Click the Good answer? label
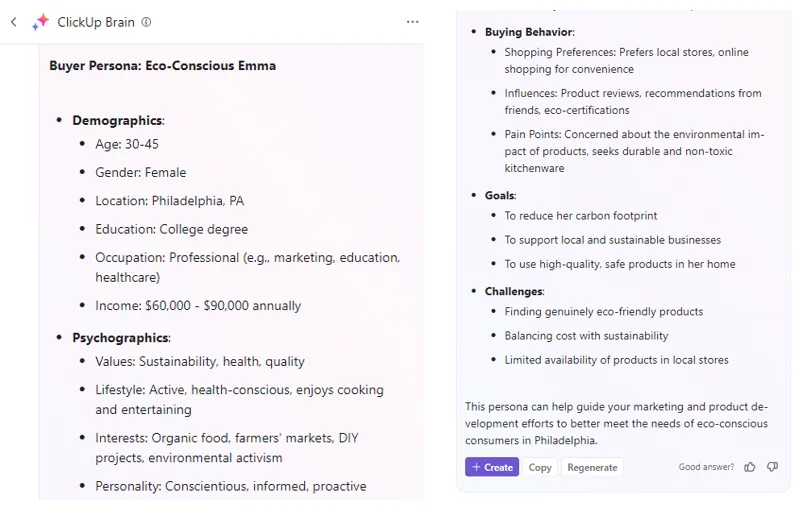This screenshot has width=800, height=509. [706, 467]
